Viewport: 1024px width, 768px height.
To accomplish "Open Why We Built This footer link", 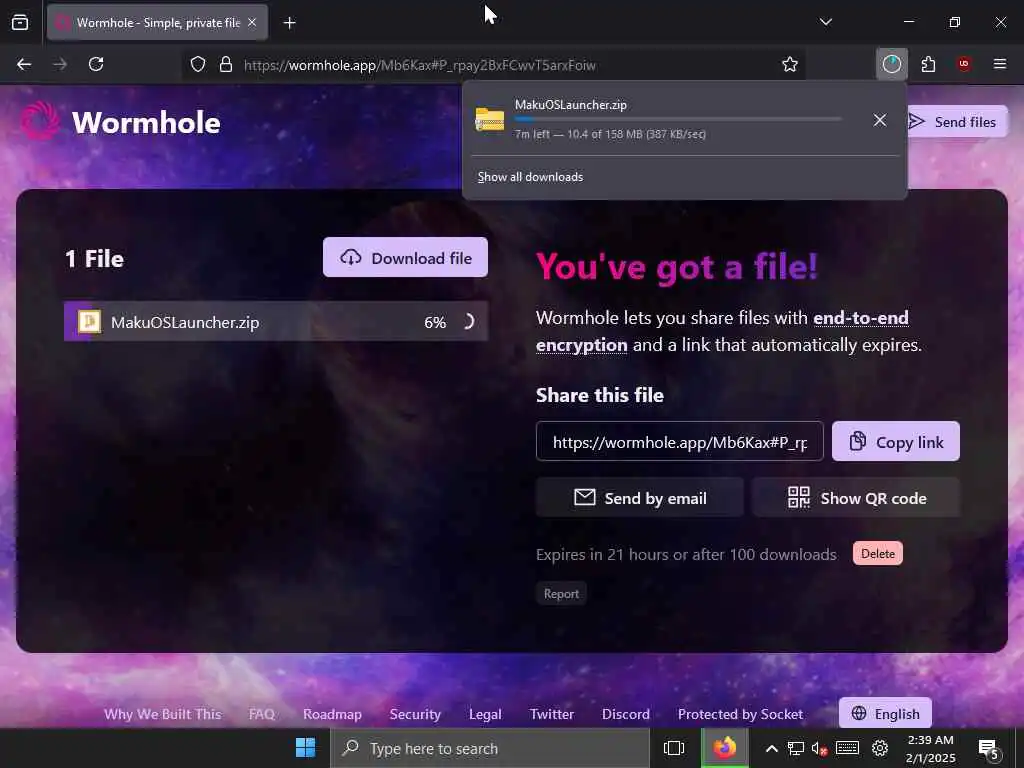I will click(163, 714).
